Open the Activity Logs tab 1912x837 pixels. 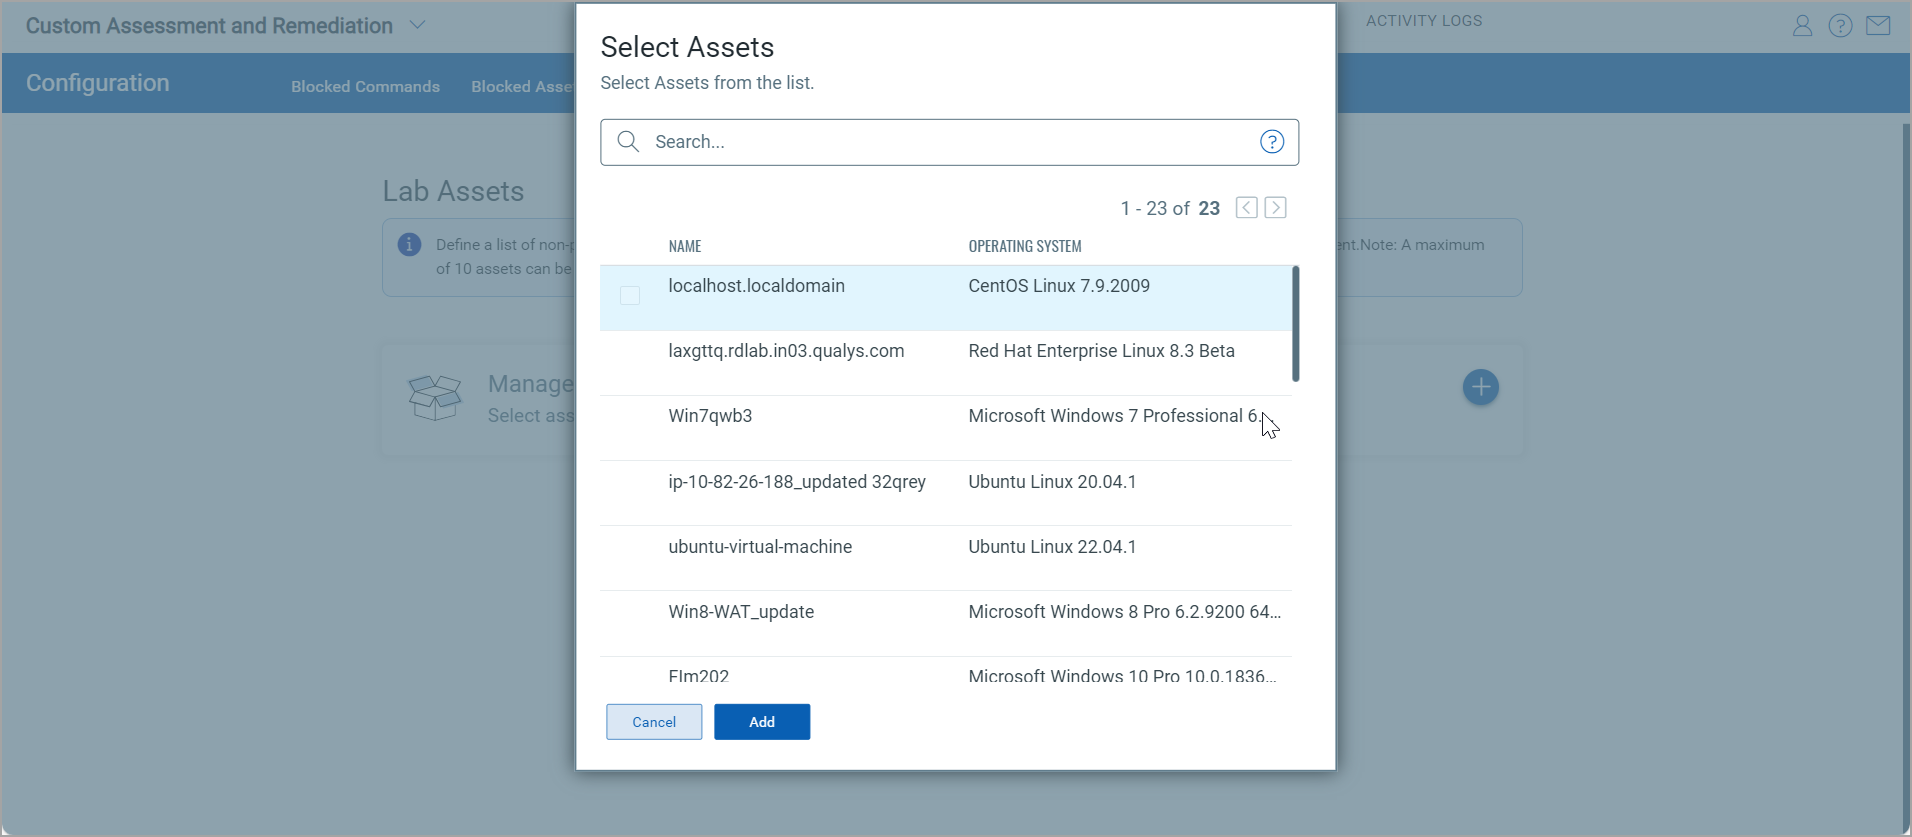[1423, 21]
